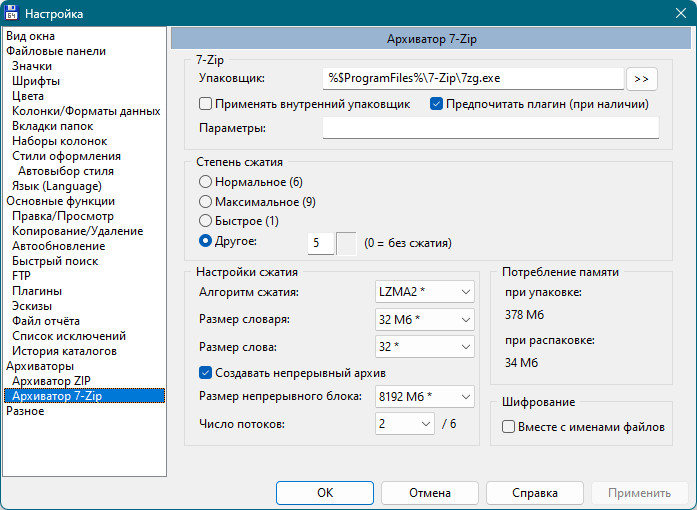Image resolution: width=697 pixels, height=510 pixels.
Task: Toggle 'Применять внутренний упаковщик' checkbox
Action: pyautogui.click(x=206, y=103)
